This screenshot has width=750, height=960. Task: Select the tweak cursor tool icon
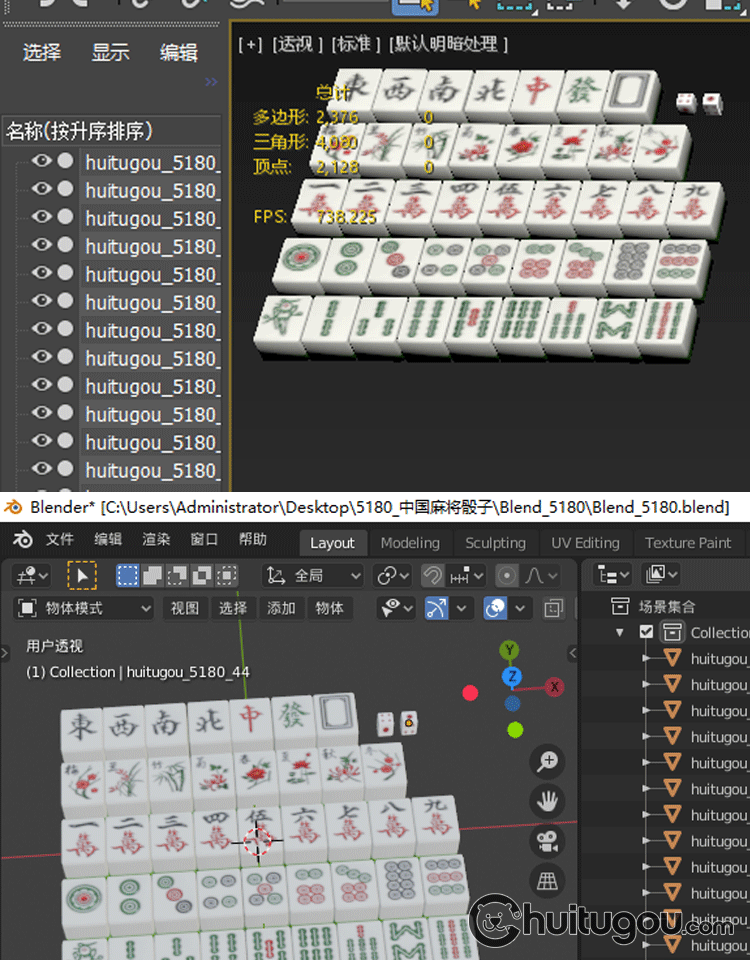(x=81, y=575)
